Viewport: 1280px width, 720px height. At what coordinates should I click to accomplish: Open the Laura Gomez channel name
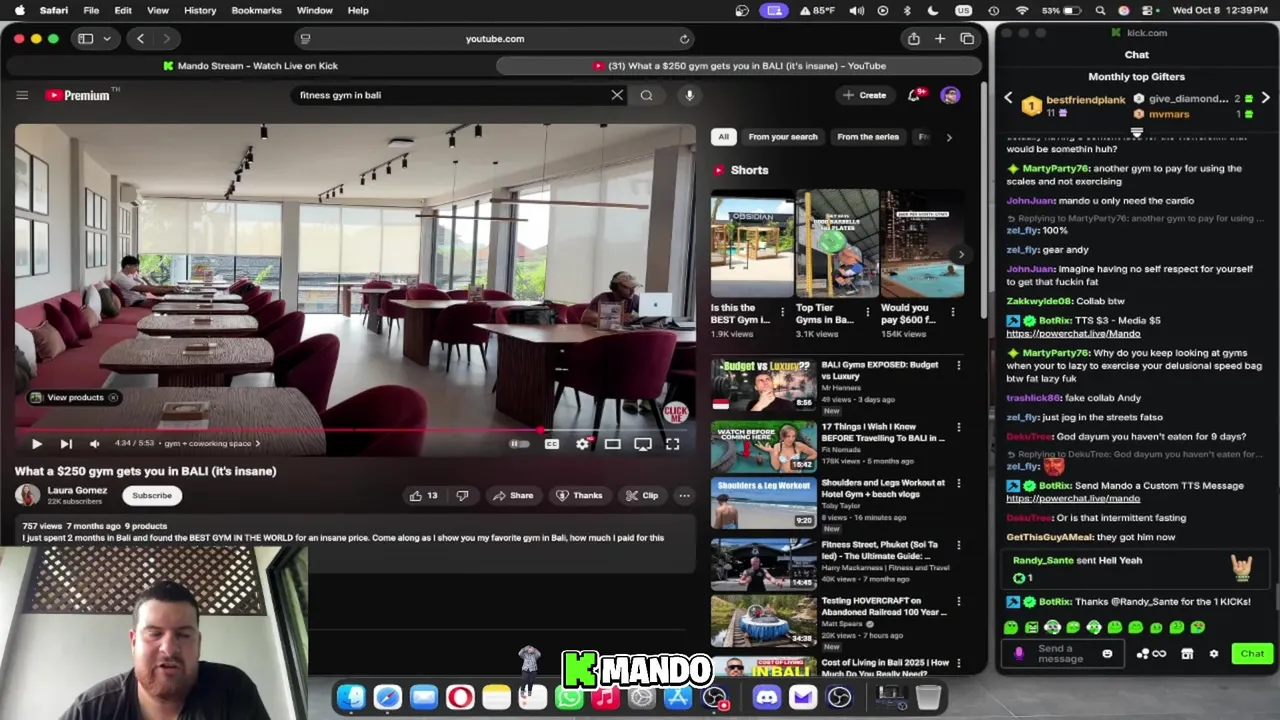(x=77, y=490)
